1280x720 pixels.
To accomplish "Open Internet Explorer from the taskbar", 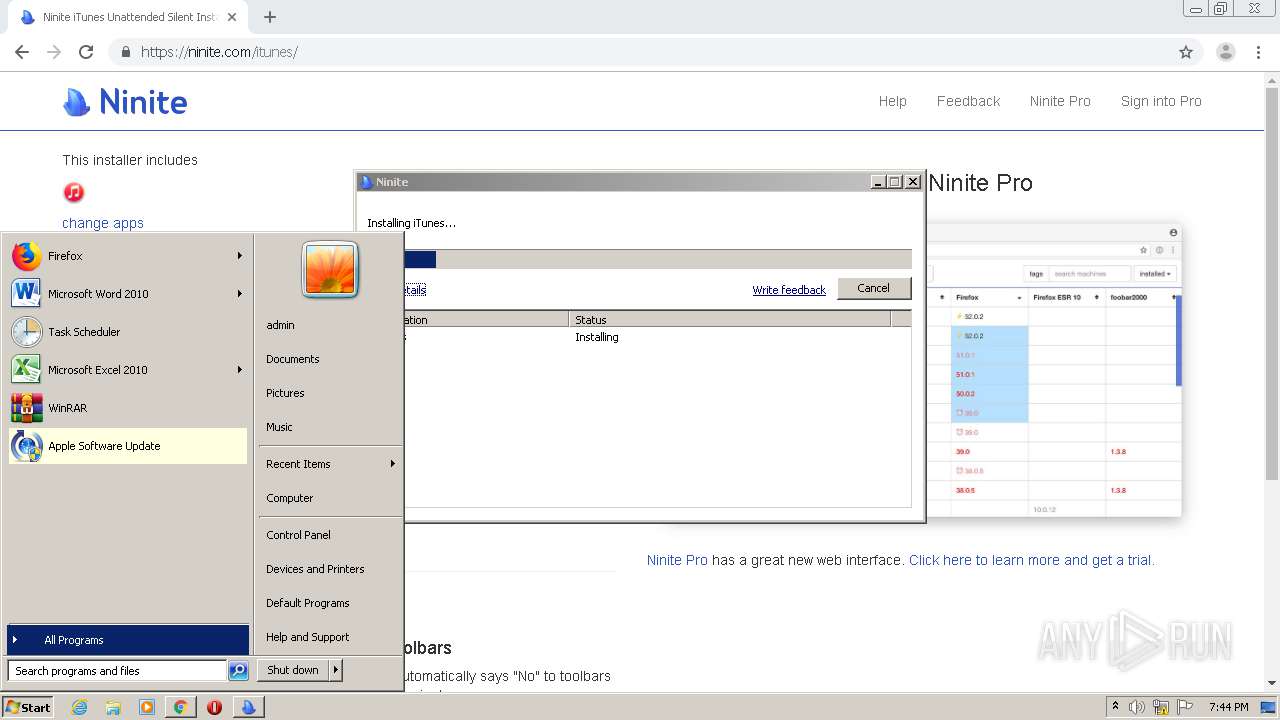I will tap(80, 707).
